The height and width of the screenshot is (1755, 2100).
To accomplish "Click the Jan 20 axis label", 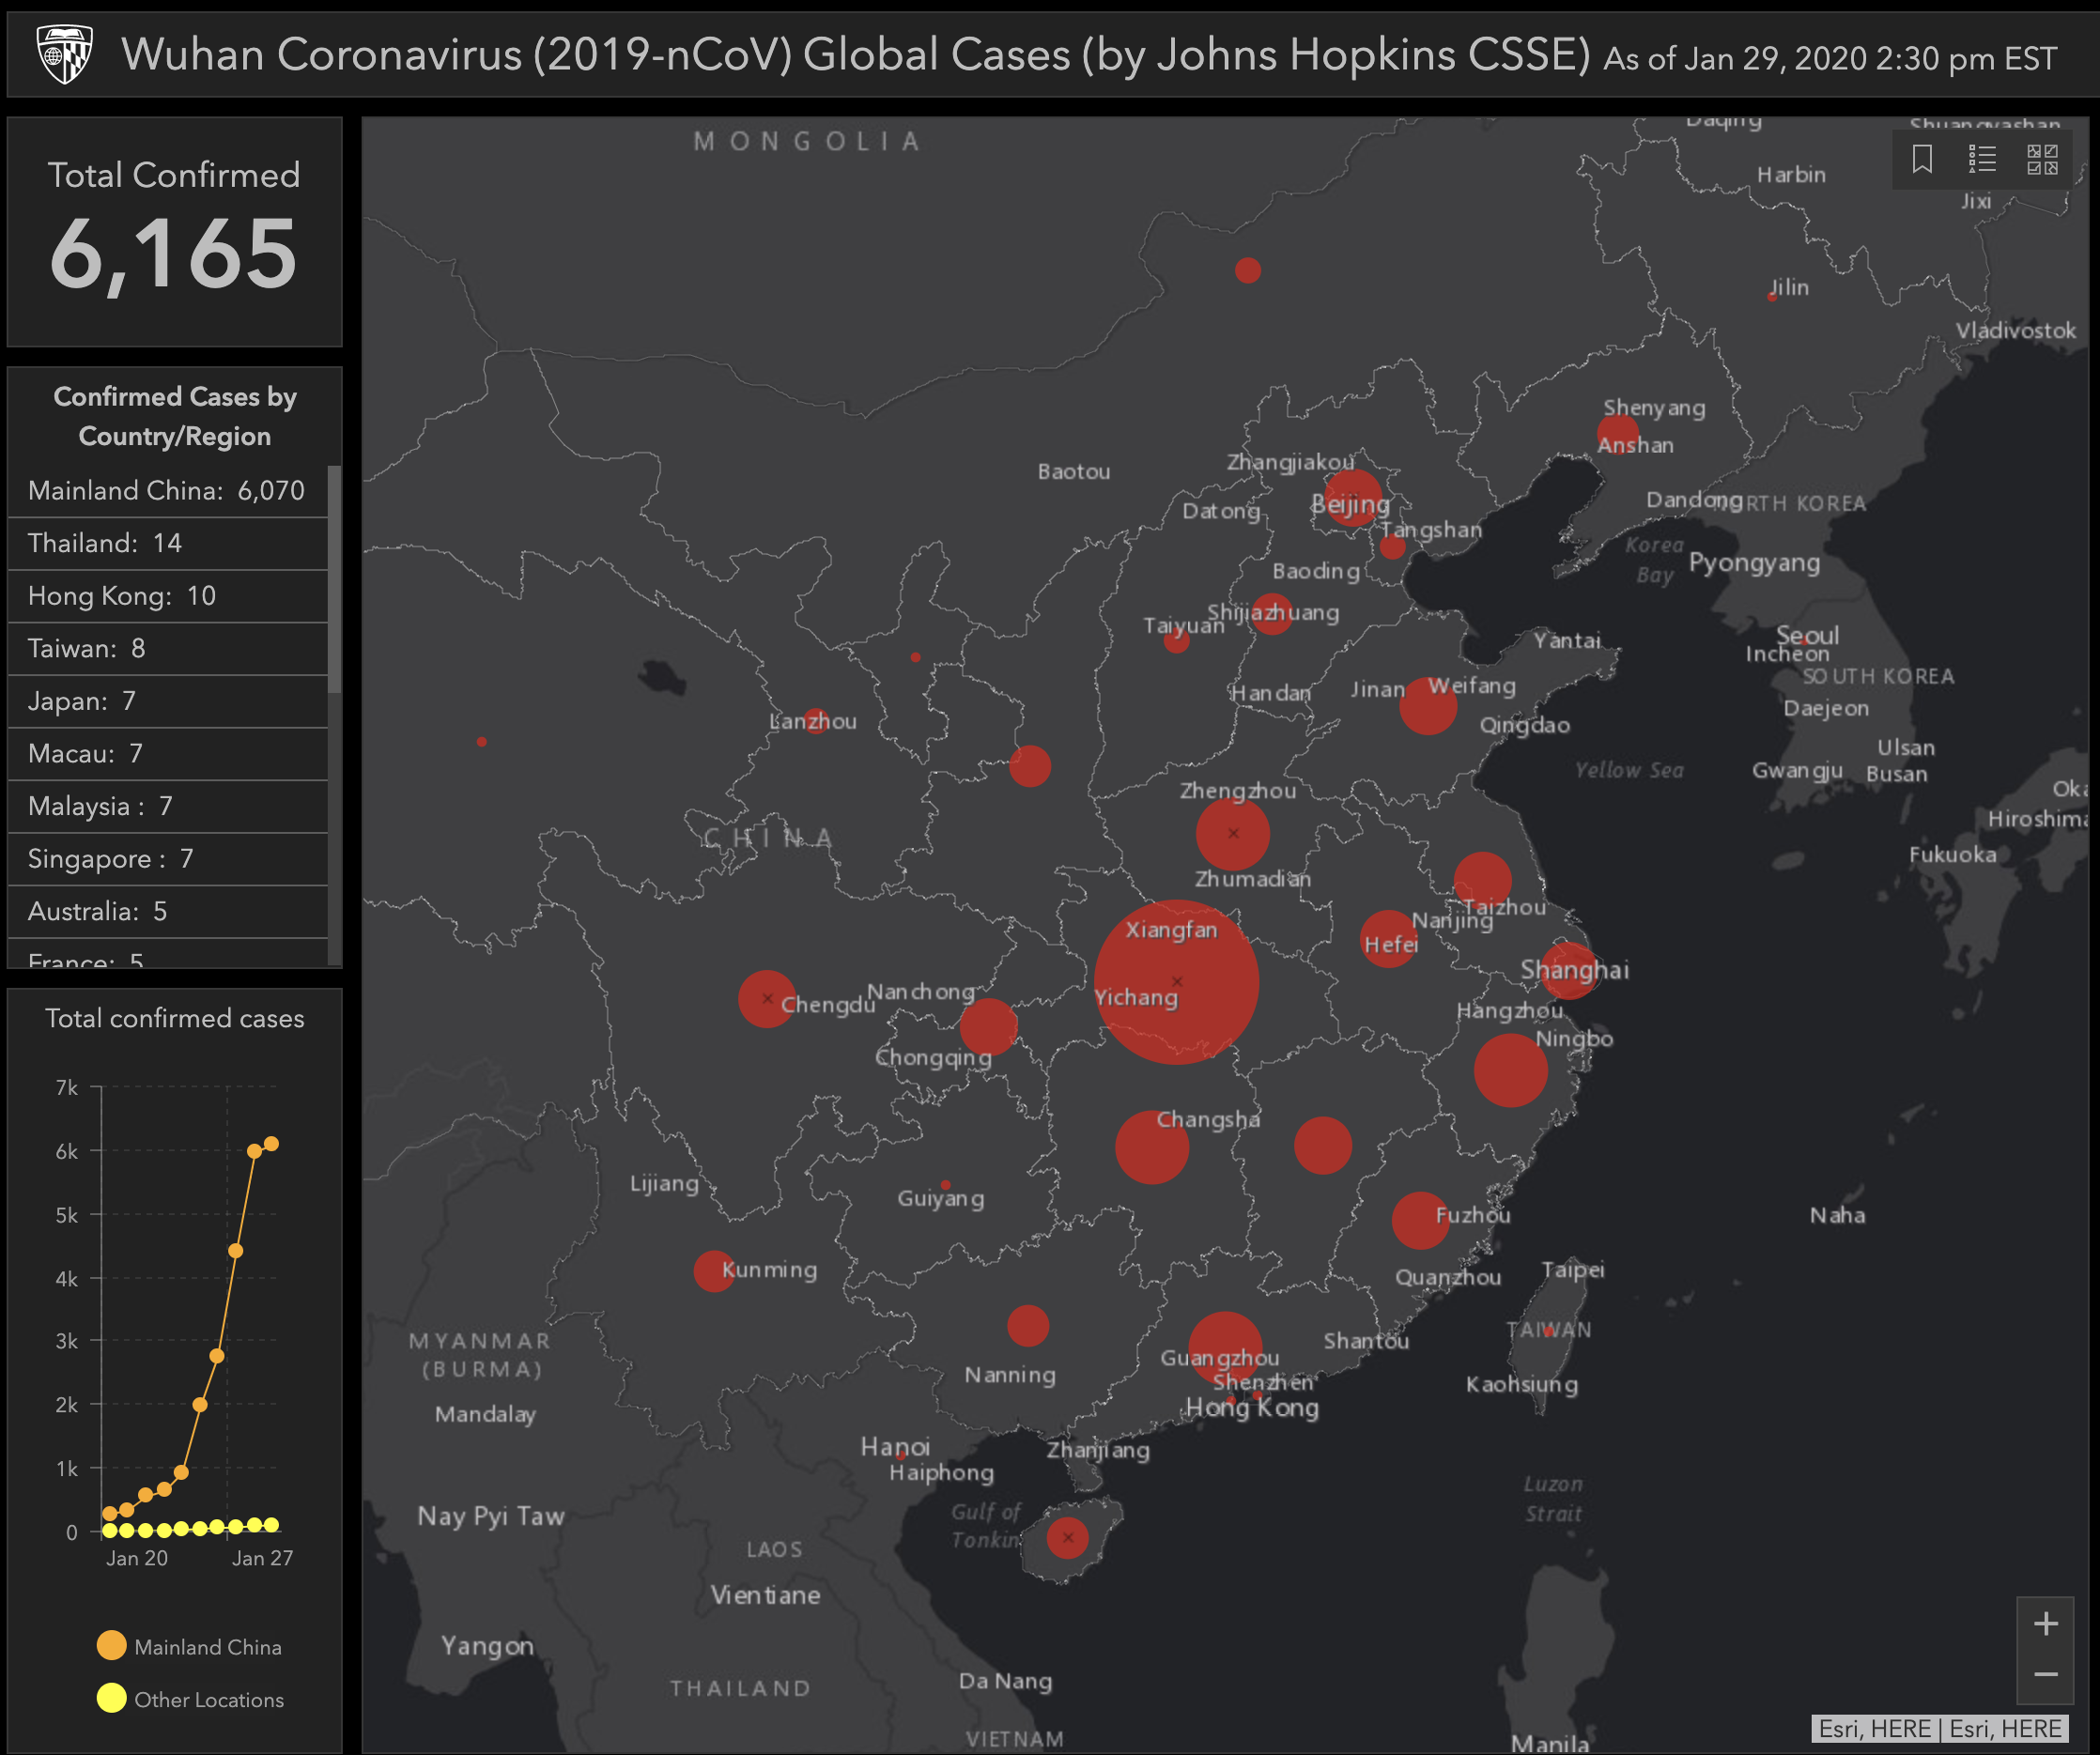I will tap(137, 1557).
